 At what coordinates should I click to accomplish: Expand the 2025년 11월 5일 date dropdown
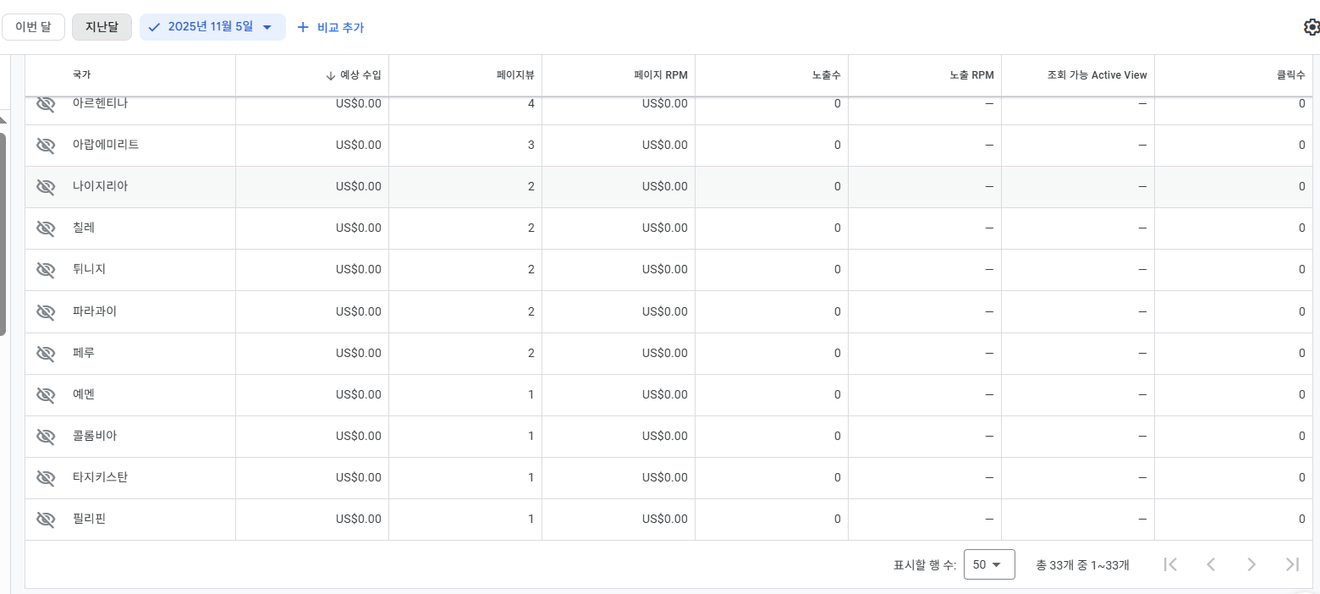tap(267, 27)
